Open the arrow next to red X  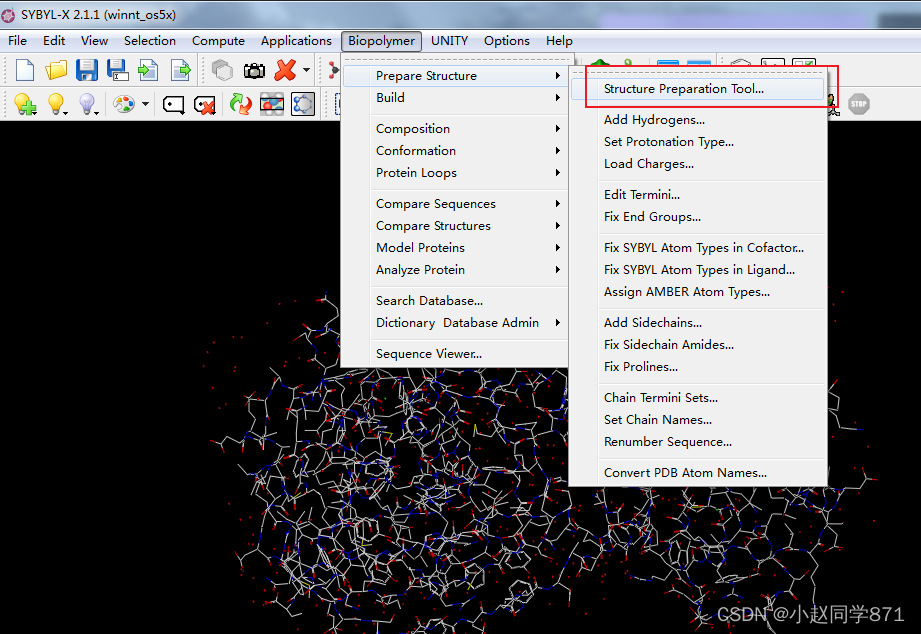[306, 70]
